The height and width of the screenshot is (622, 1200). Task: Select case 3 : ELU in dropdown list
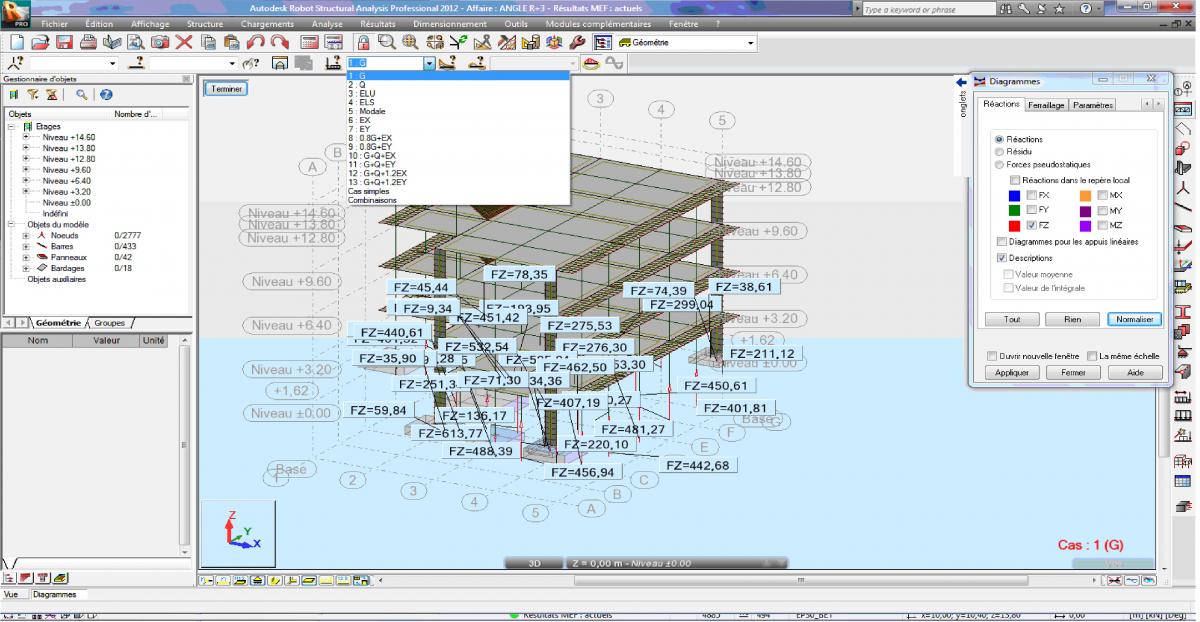click(x=458, y=93)
